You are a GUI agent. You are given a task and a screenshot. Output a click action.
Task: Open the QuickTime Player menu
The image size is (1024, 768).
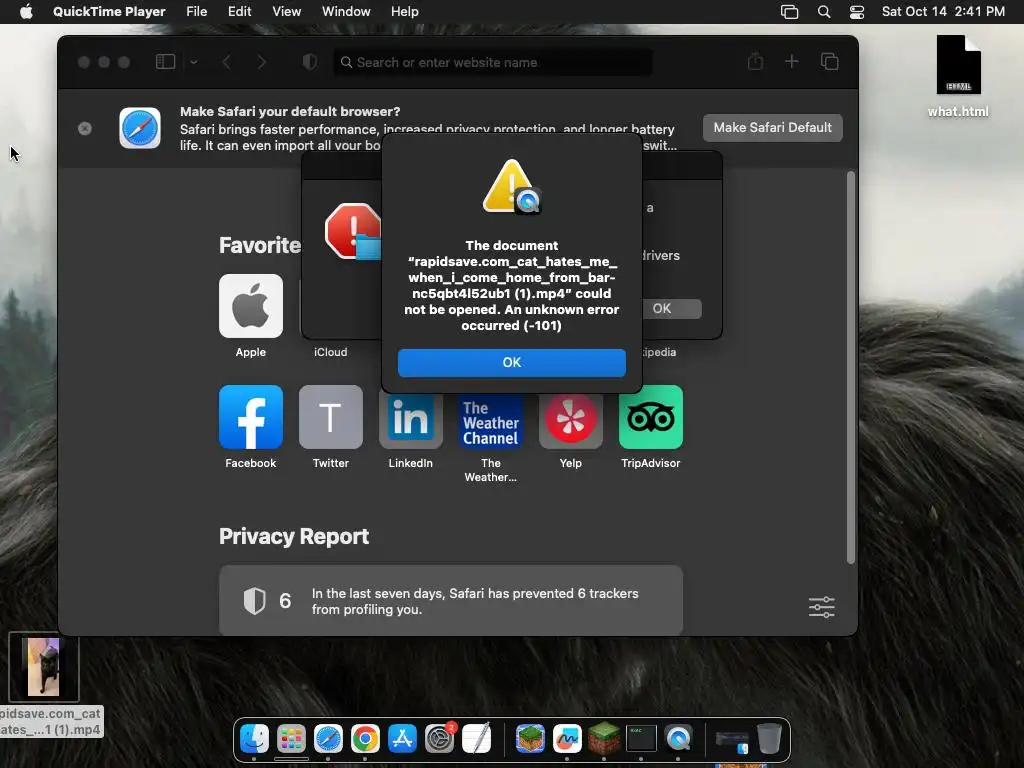[x=109, y=12]
